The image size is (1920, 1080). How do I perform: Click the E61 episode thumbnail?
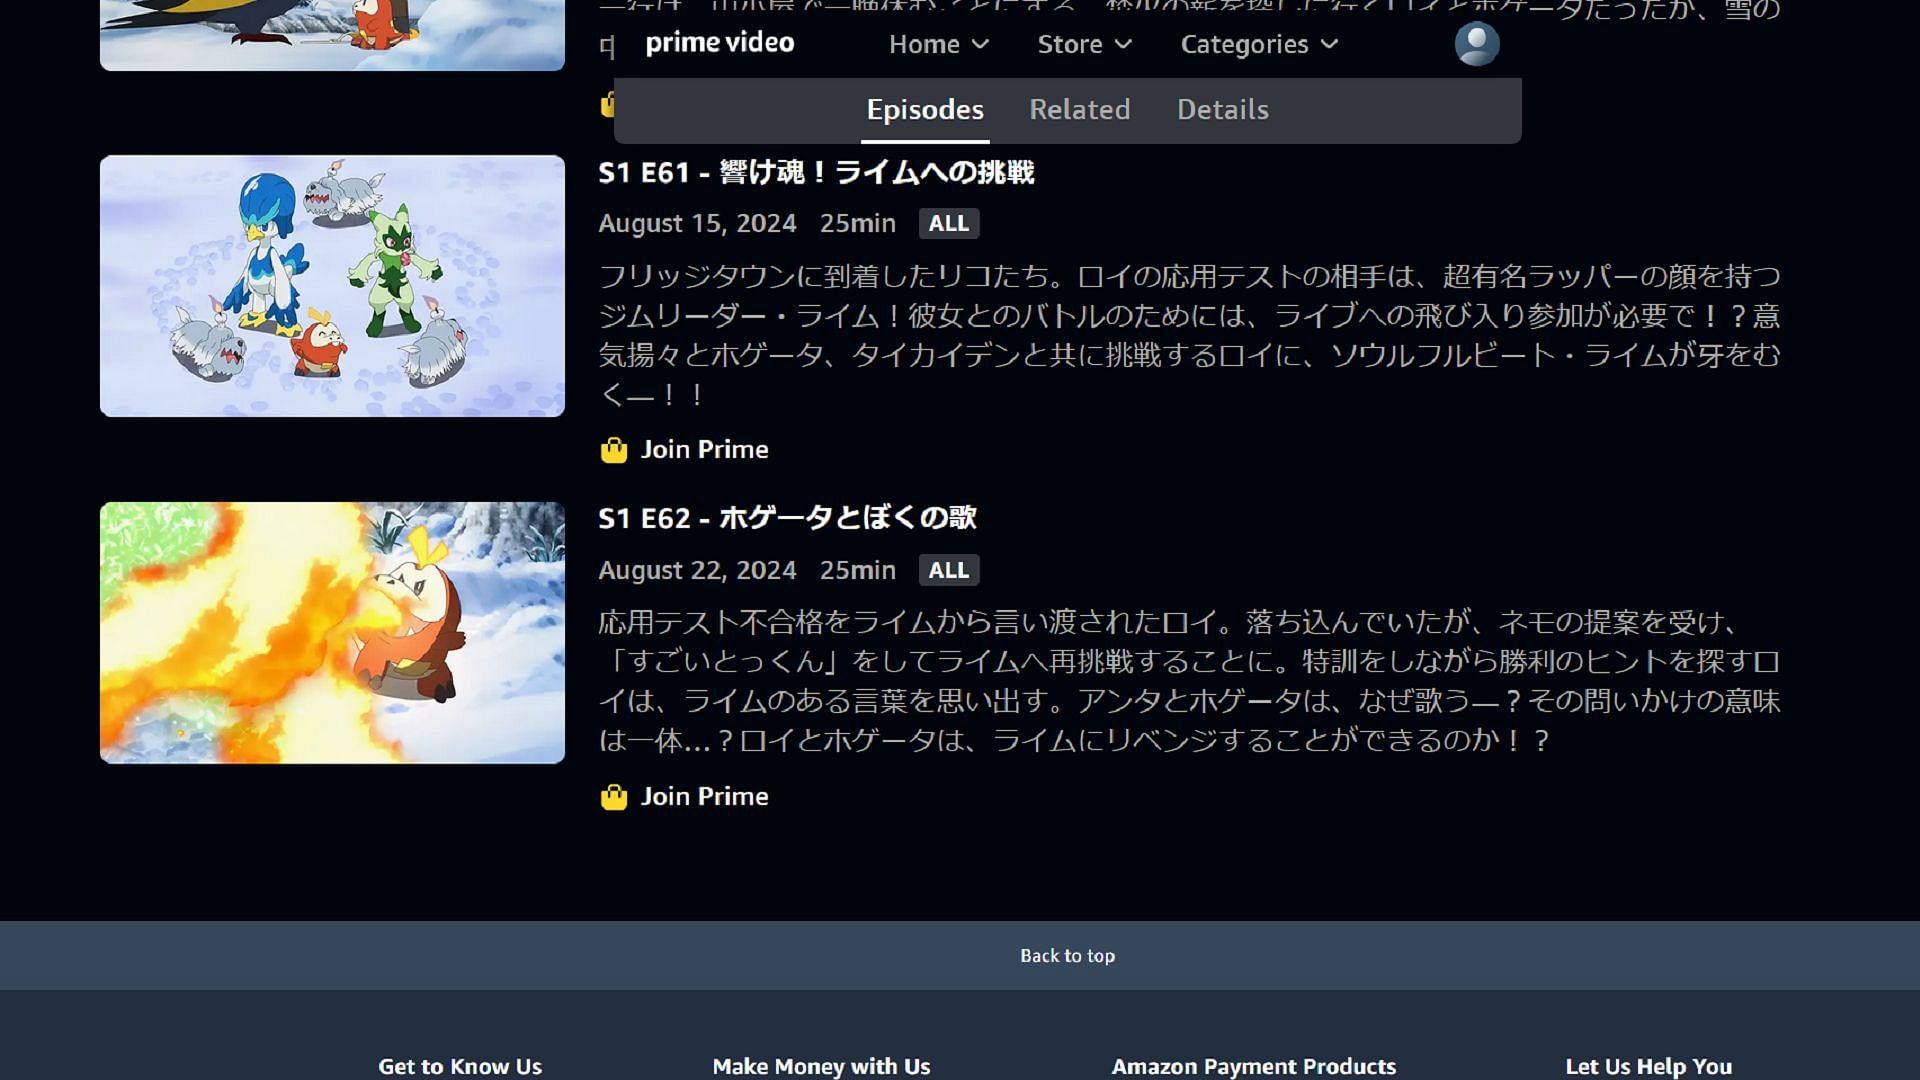click(x=334, y=286)
